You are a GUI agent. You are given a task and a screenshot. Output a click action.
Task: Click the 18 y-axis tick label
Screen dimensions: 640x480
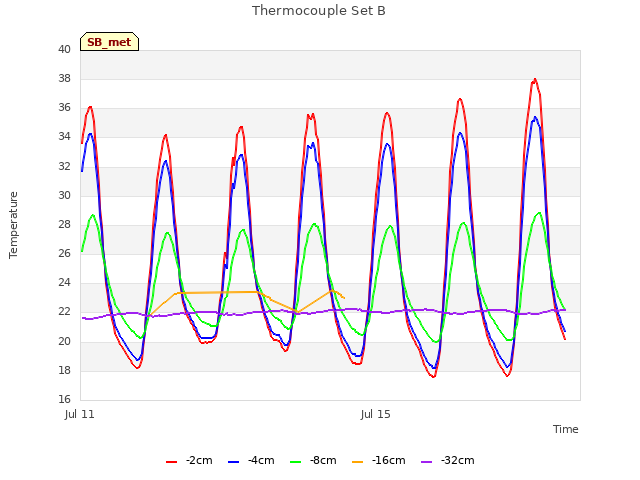tap(64, 370)
